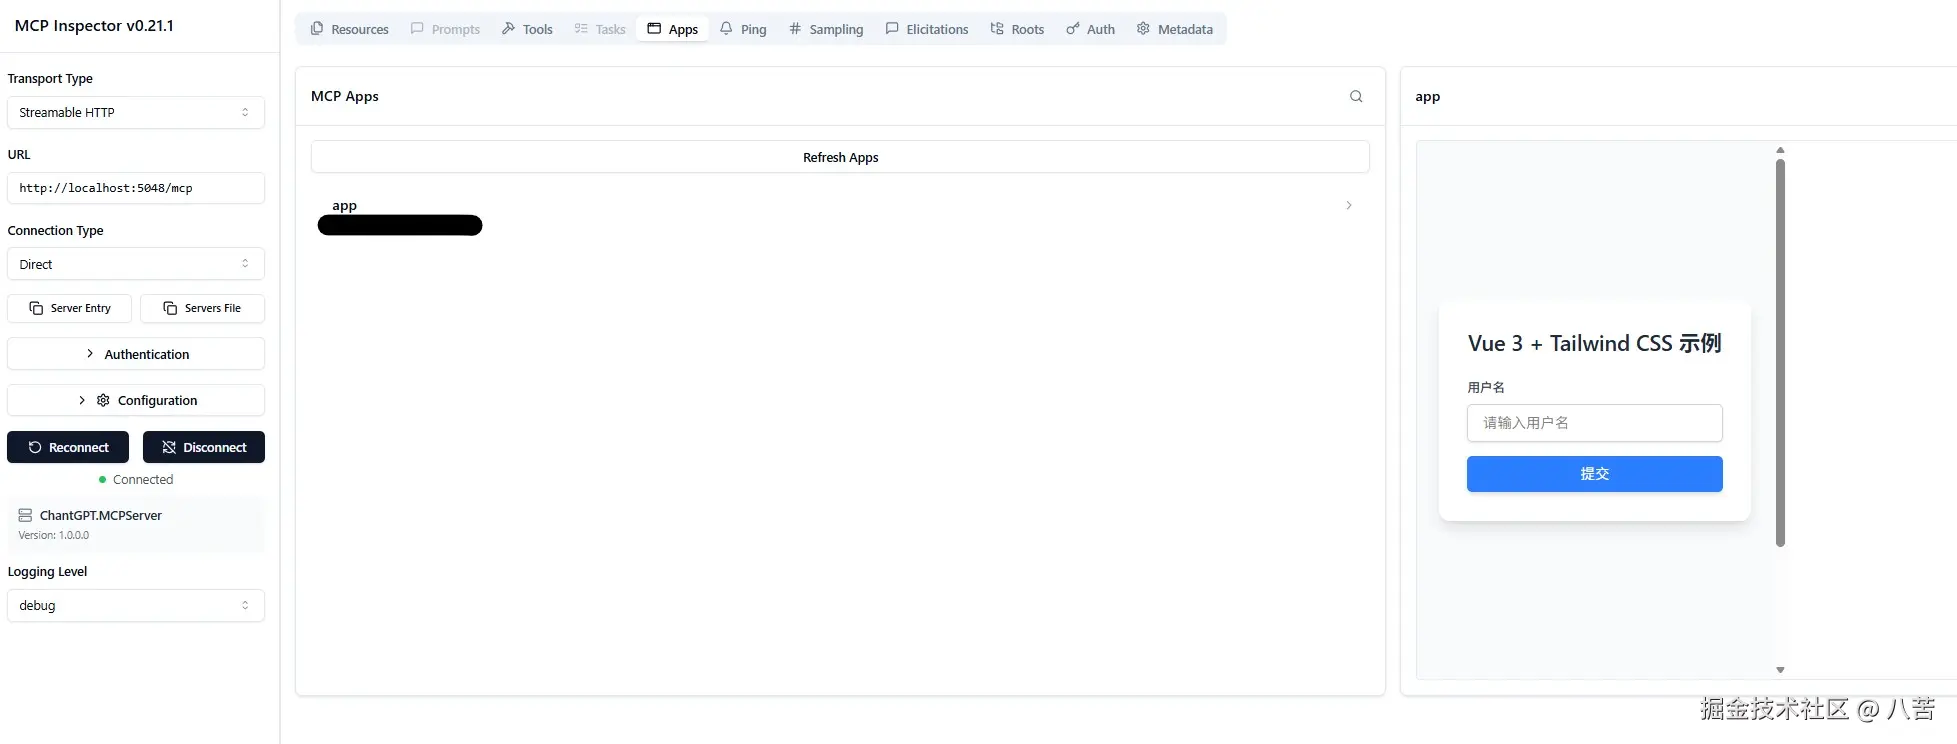Screen dimensions: 1957x744
Task: Click the Connected status text
Action: [x=143, y=480]
